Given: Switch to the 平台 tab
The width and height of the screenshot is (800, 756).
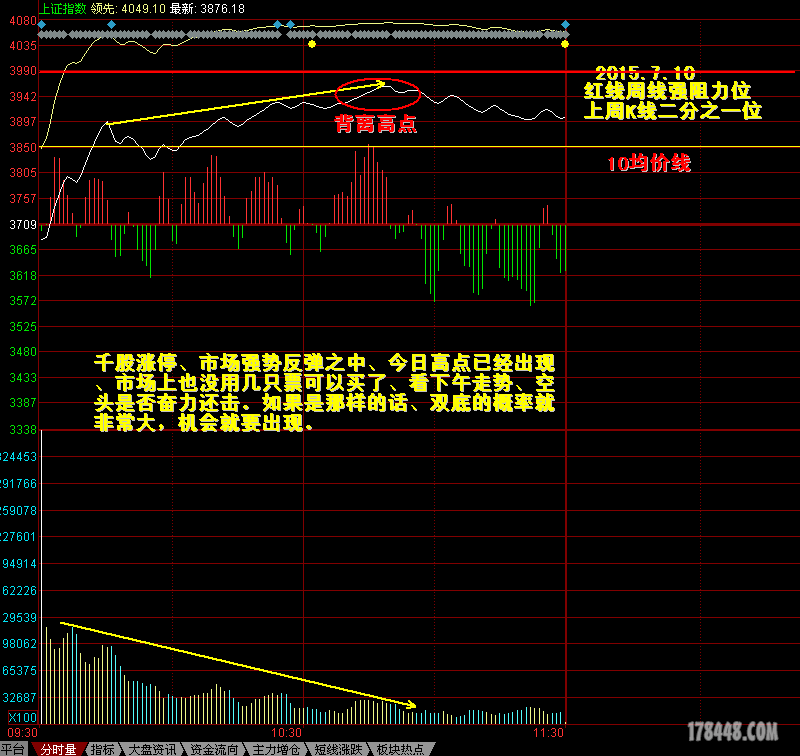Looking at the screenshot, I should 13,749.
